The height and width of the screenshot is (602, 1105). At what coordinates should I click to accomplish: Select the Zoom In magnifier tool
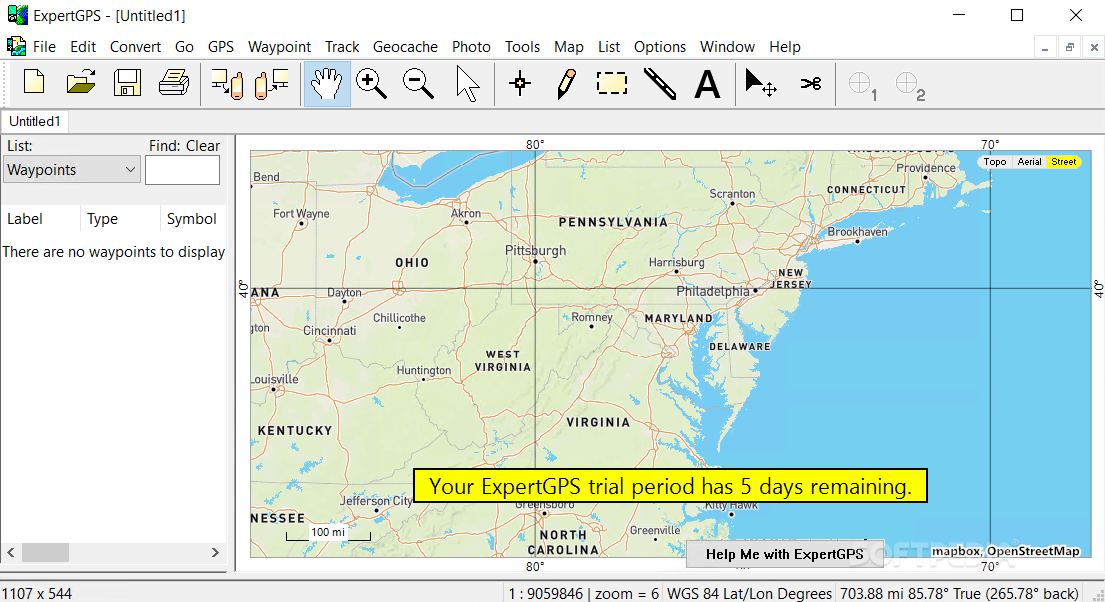tap(372, 84)
